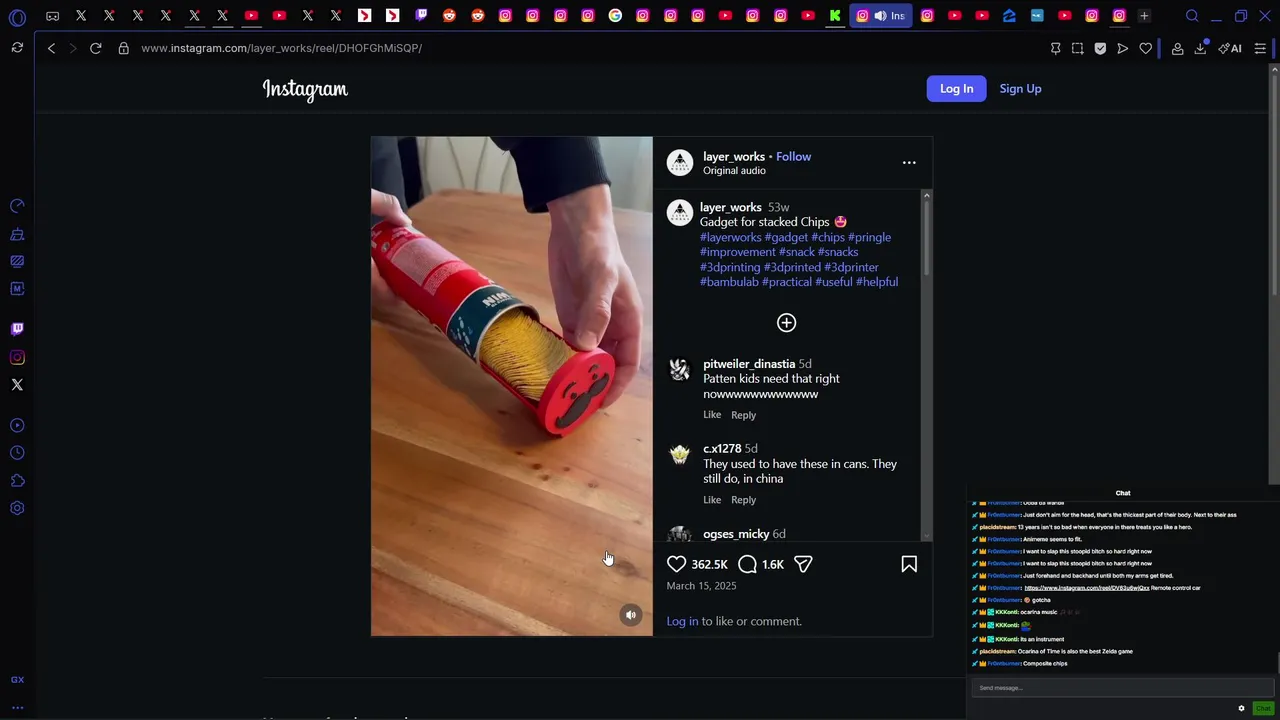Open the browser account profile icon

click(1178, 48)
